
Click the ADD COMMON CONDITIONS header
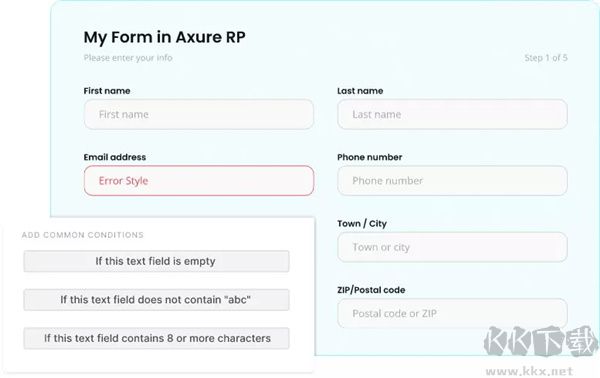pos(83,235)
